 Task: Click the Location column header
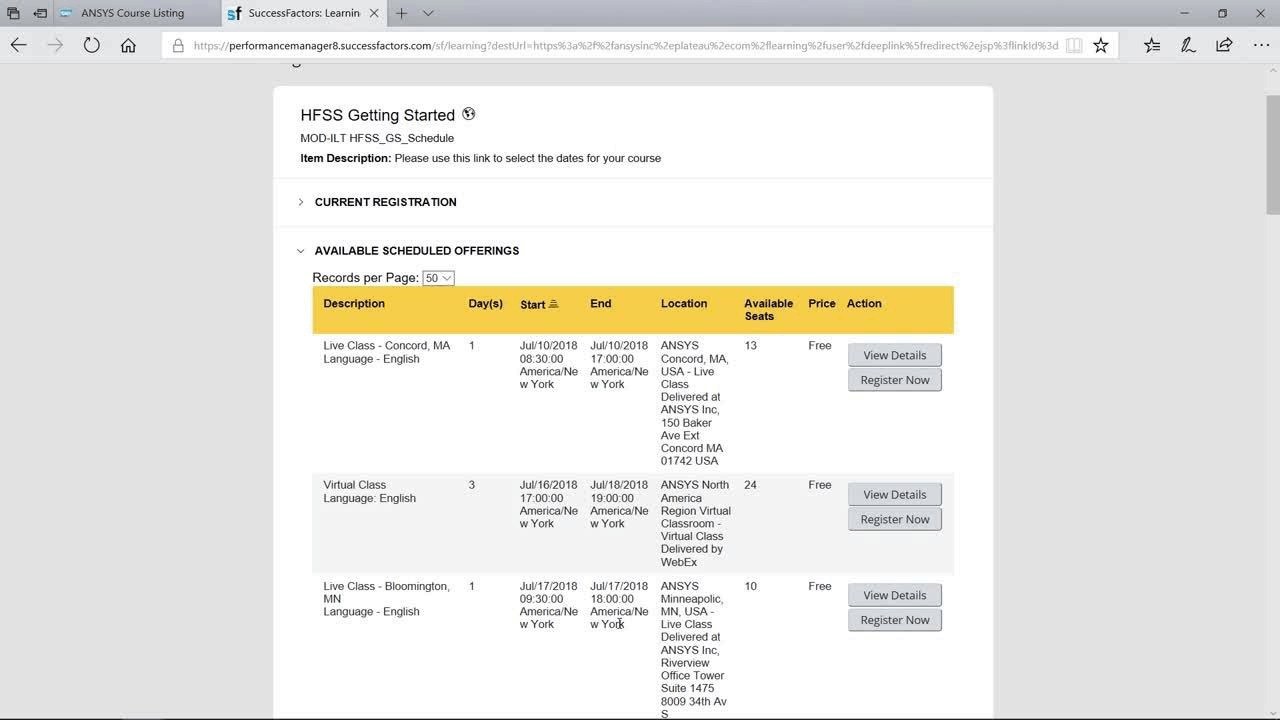pos(684,303)
